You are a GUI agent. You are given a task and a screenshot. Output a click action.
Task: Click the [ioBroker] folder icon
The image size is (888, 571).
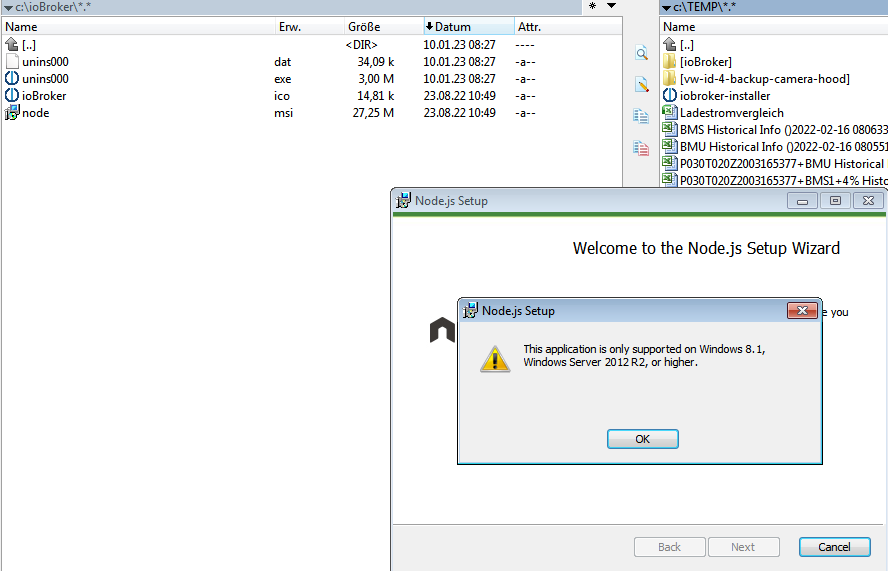pyautogui.click(x=670, y=61)
